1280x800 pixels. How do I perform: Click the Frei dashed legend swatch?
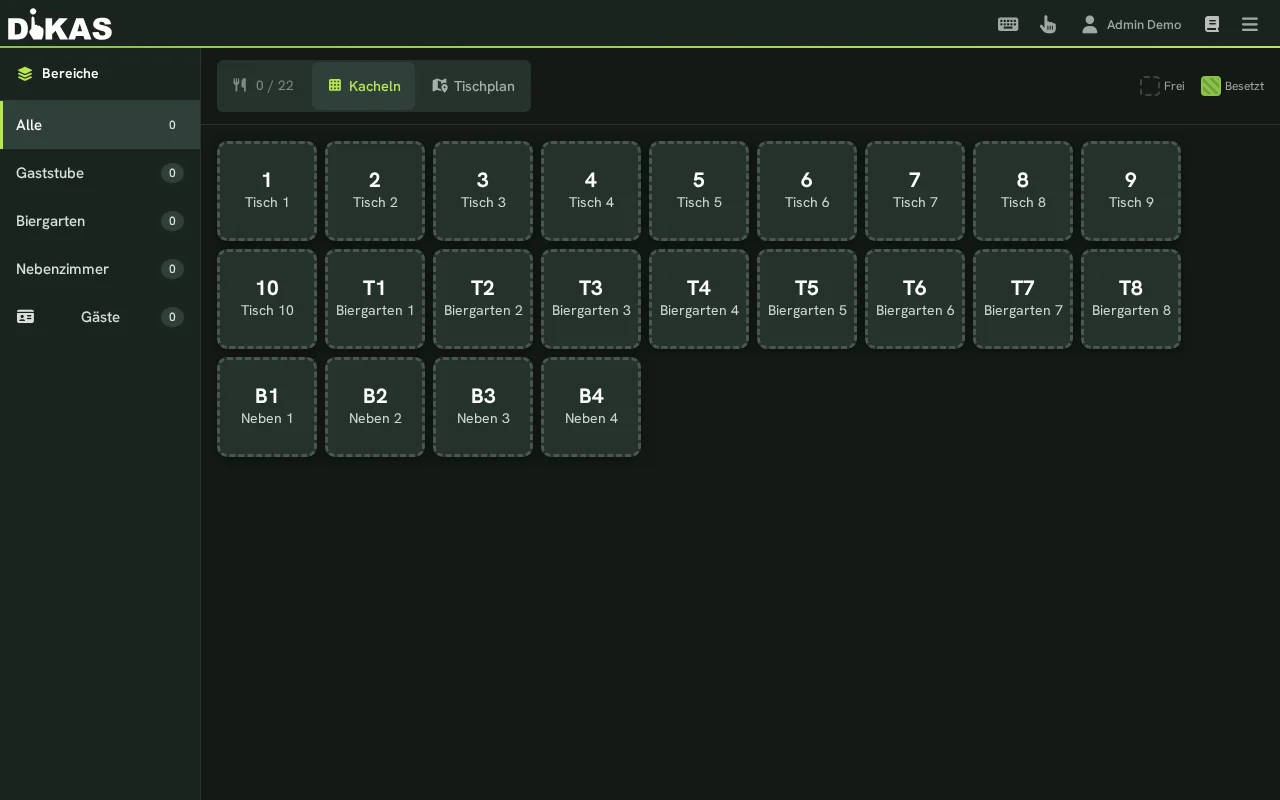click(x=1150, y=86)
